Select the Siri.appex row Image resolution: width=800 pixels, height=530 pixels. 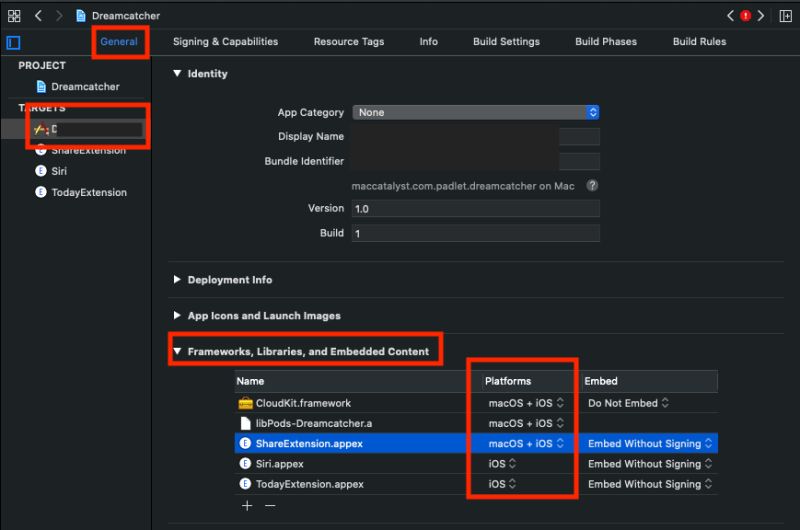pos(476,464)
